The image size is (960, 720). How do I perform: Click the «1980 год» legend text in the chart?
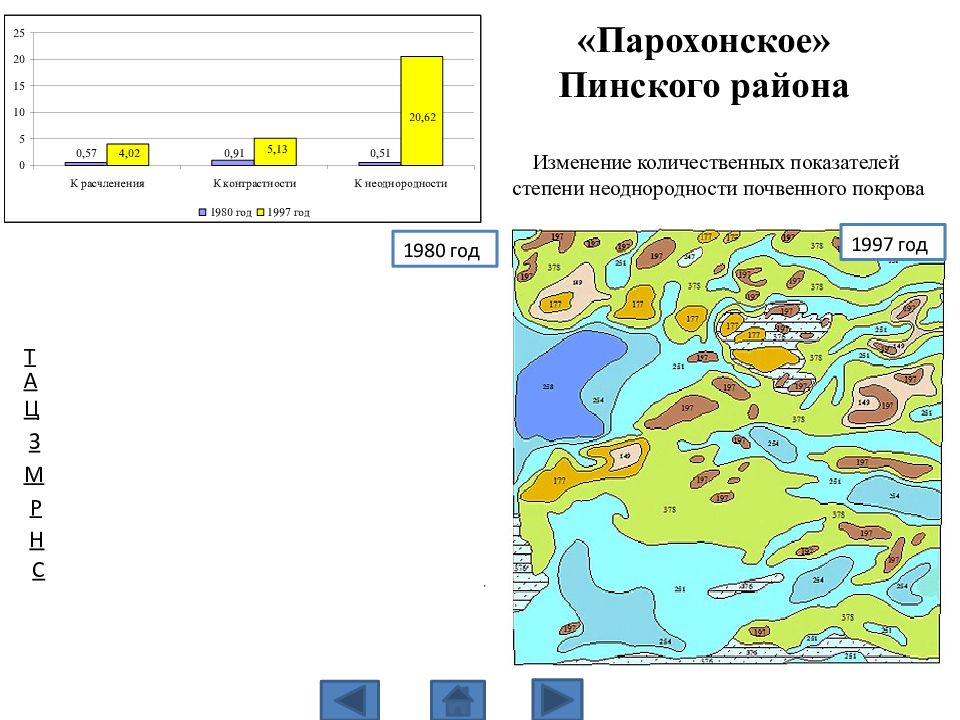pyautogui.click(x=231, y=212)
